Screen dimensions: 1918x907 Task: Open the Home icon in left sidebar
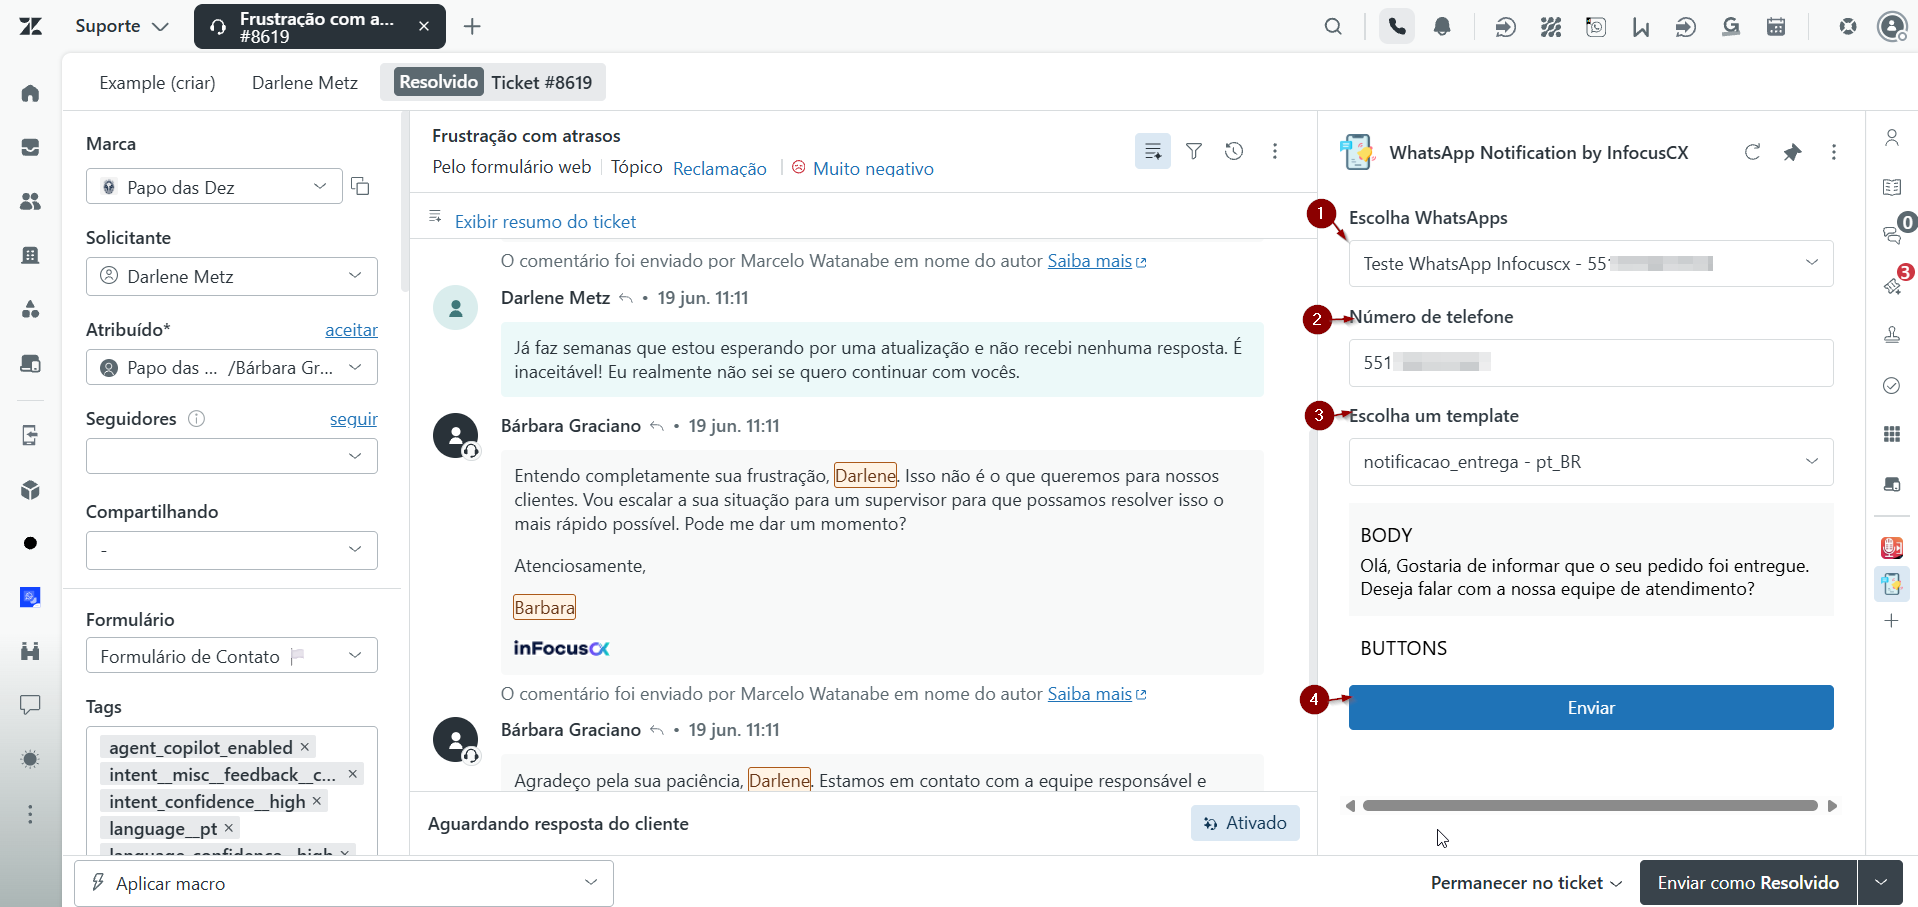(31, 93)
